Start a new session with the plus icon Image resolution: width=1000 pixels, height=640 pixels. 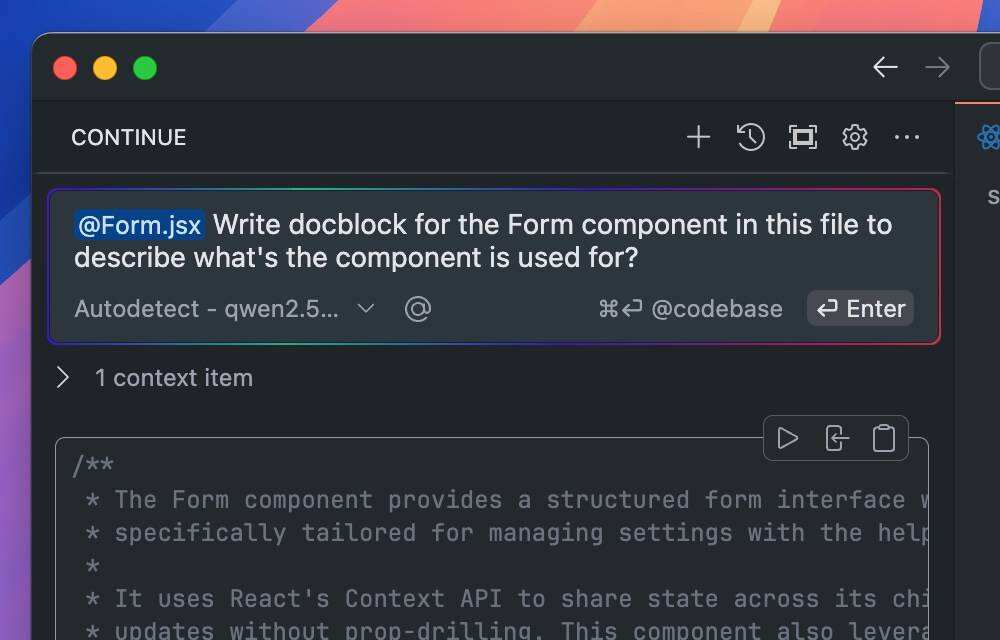[698, 137]
